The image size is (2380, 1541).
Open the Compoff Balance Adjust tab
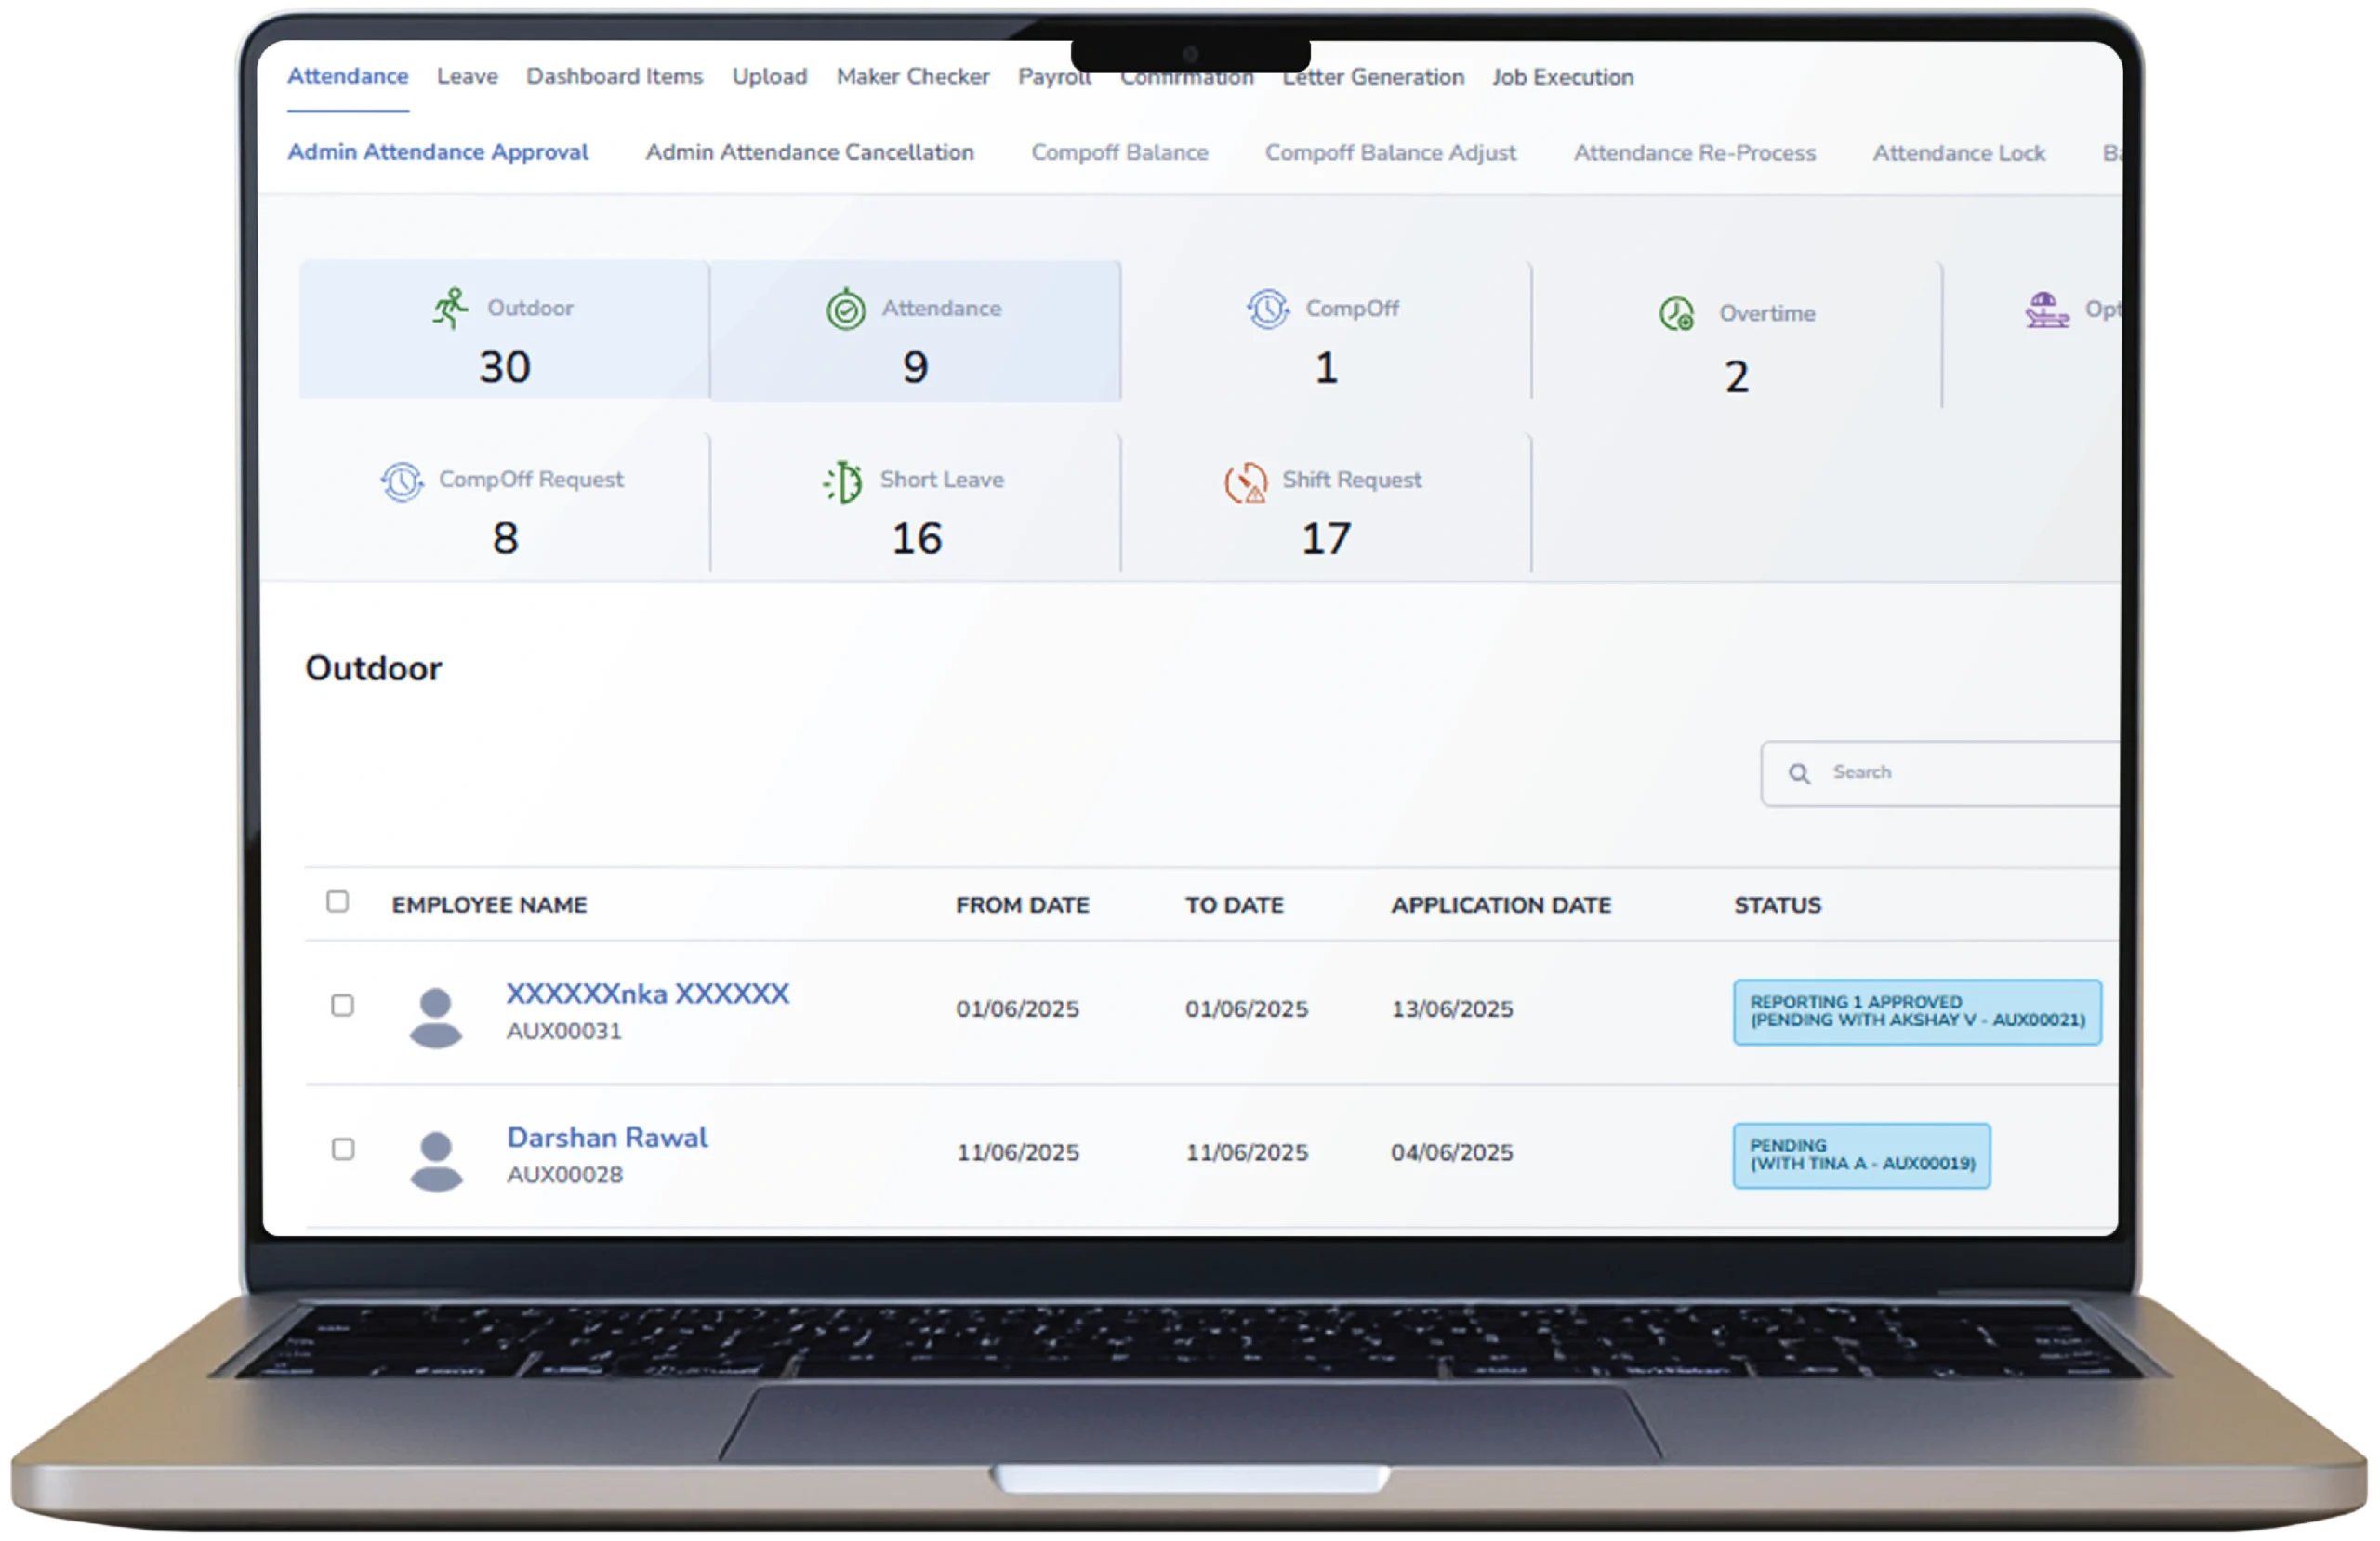1389,153
